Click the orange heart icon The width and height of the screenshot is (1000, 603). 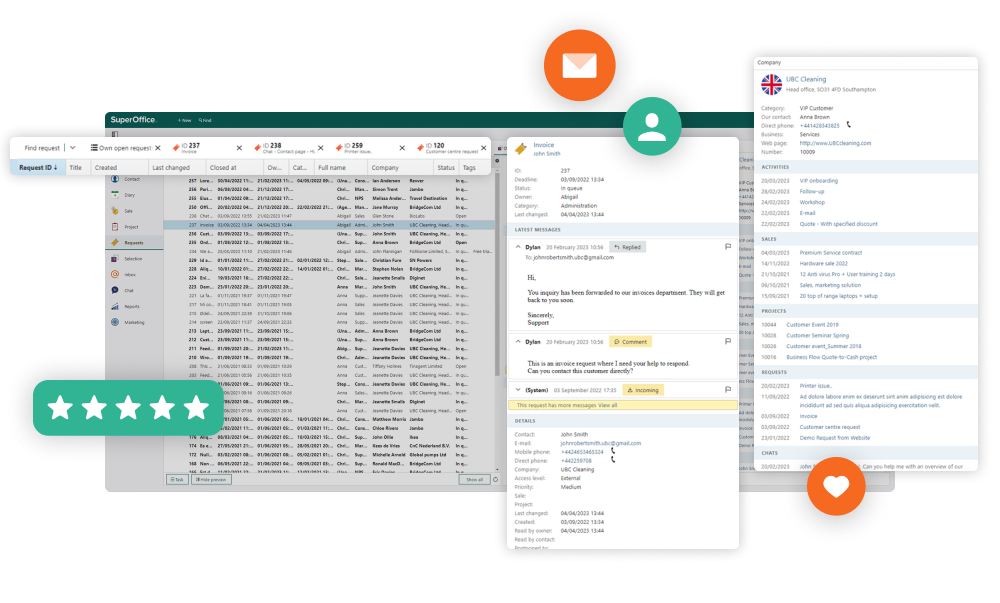[836, 486]
